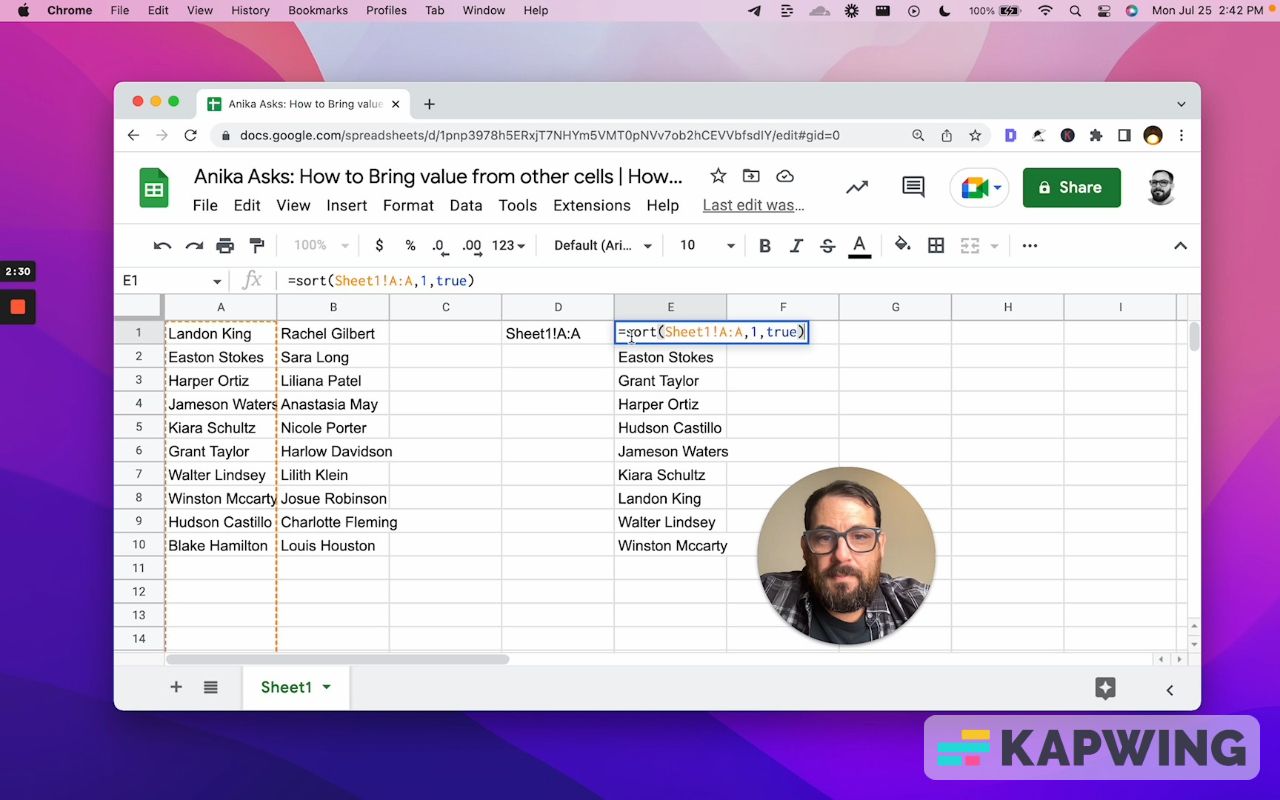Open the comment history icon

(913, 187)
